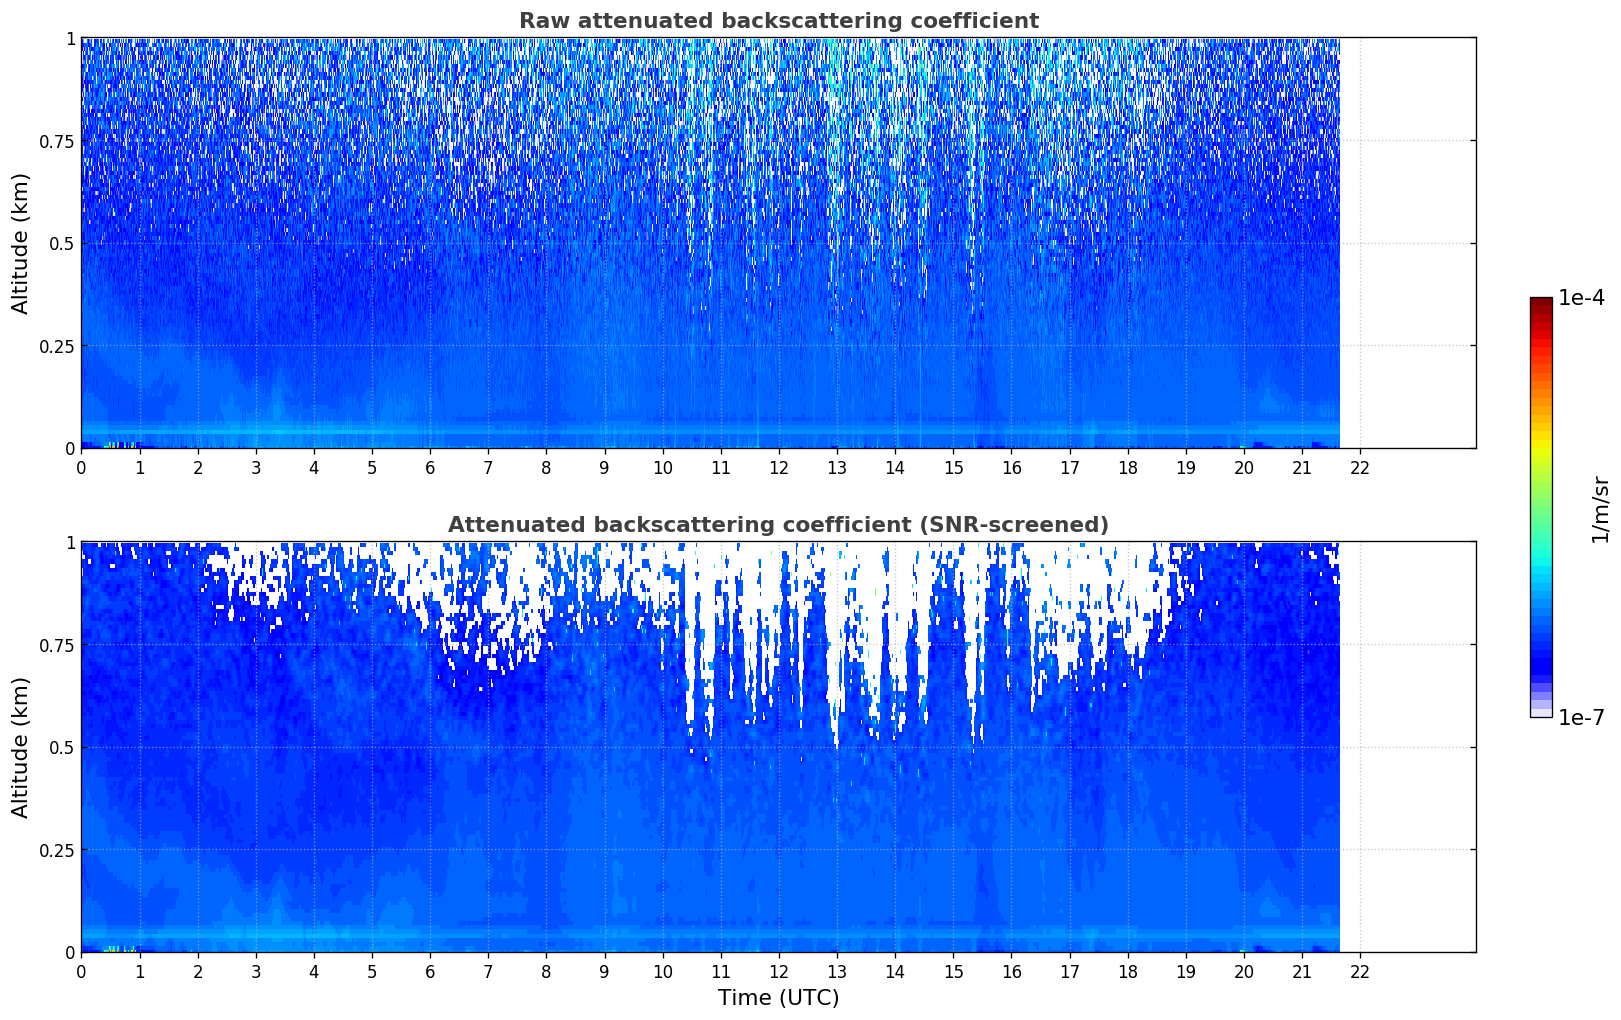Click hour '22' tick below SNR-screened plot
The width and height of the screenshot is (1621, 1020).
click(x=1360, y=971)
